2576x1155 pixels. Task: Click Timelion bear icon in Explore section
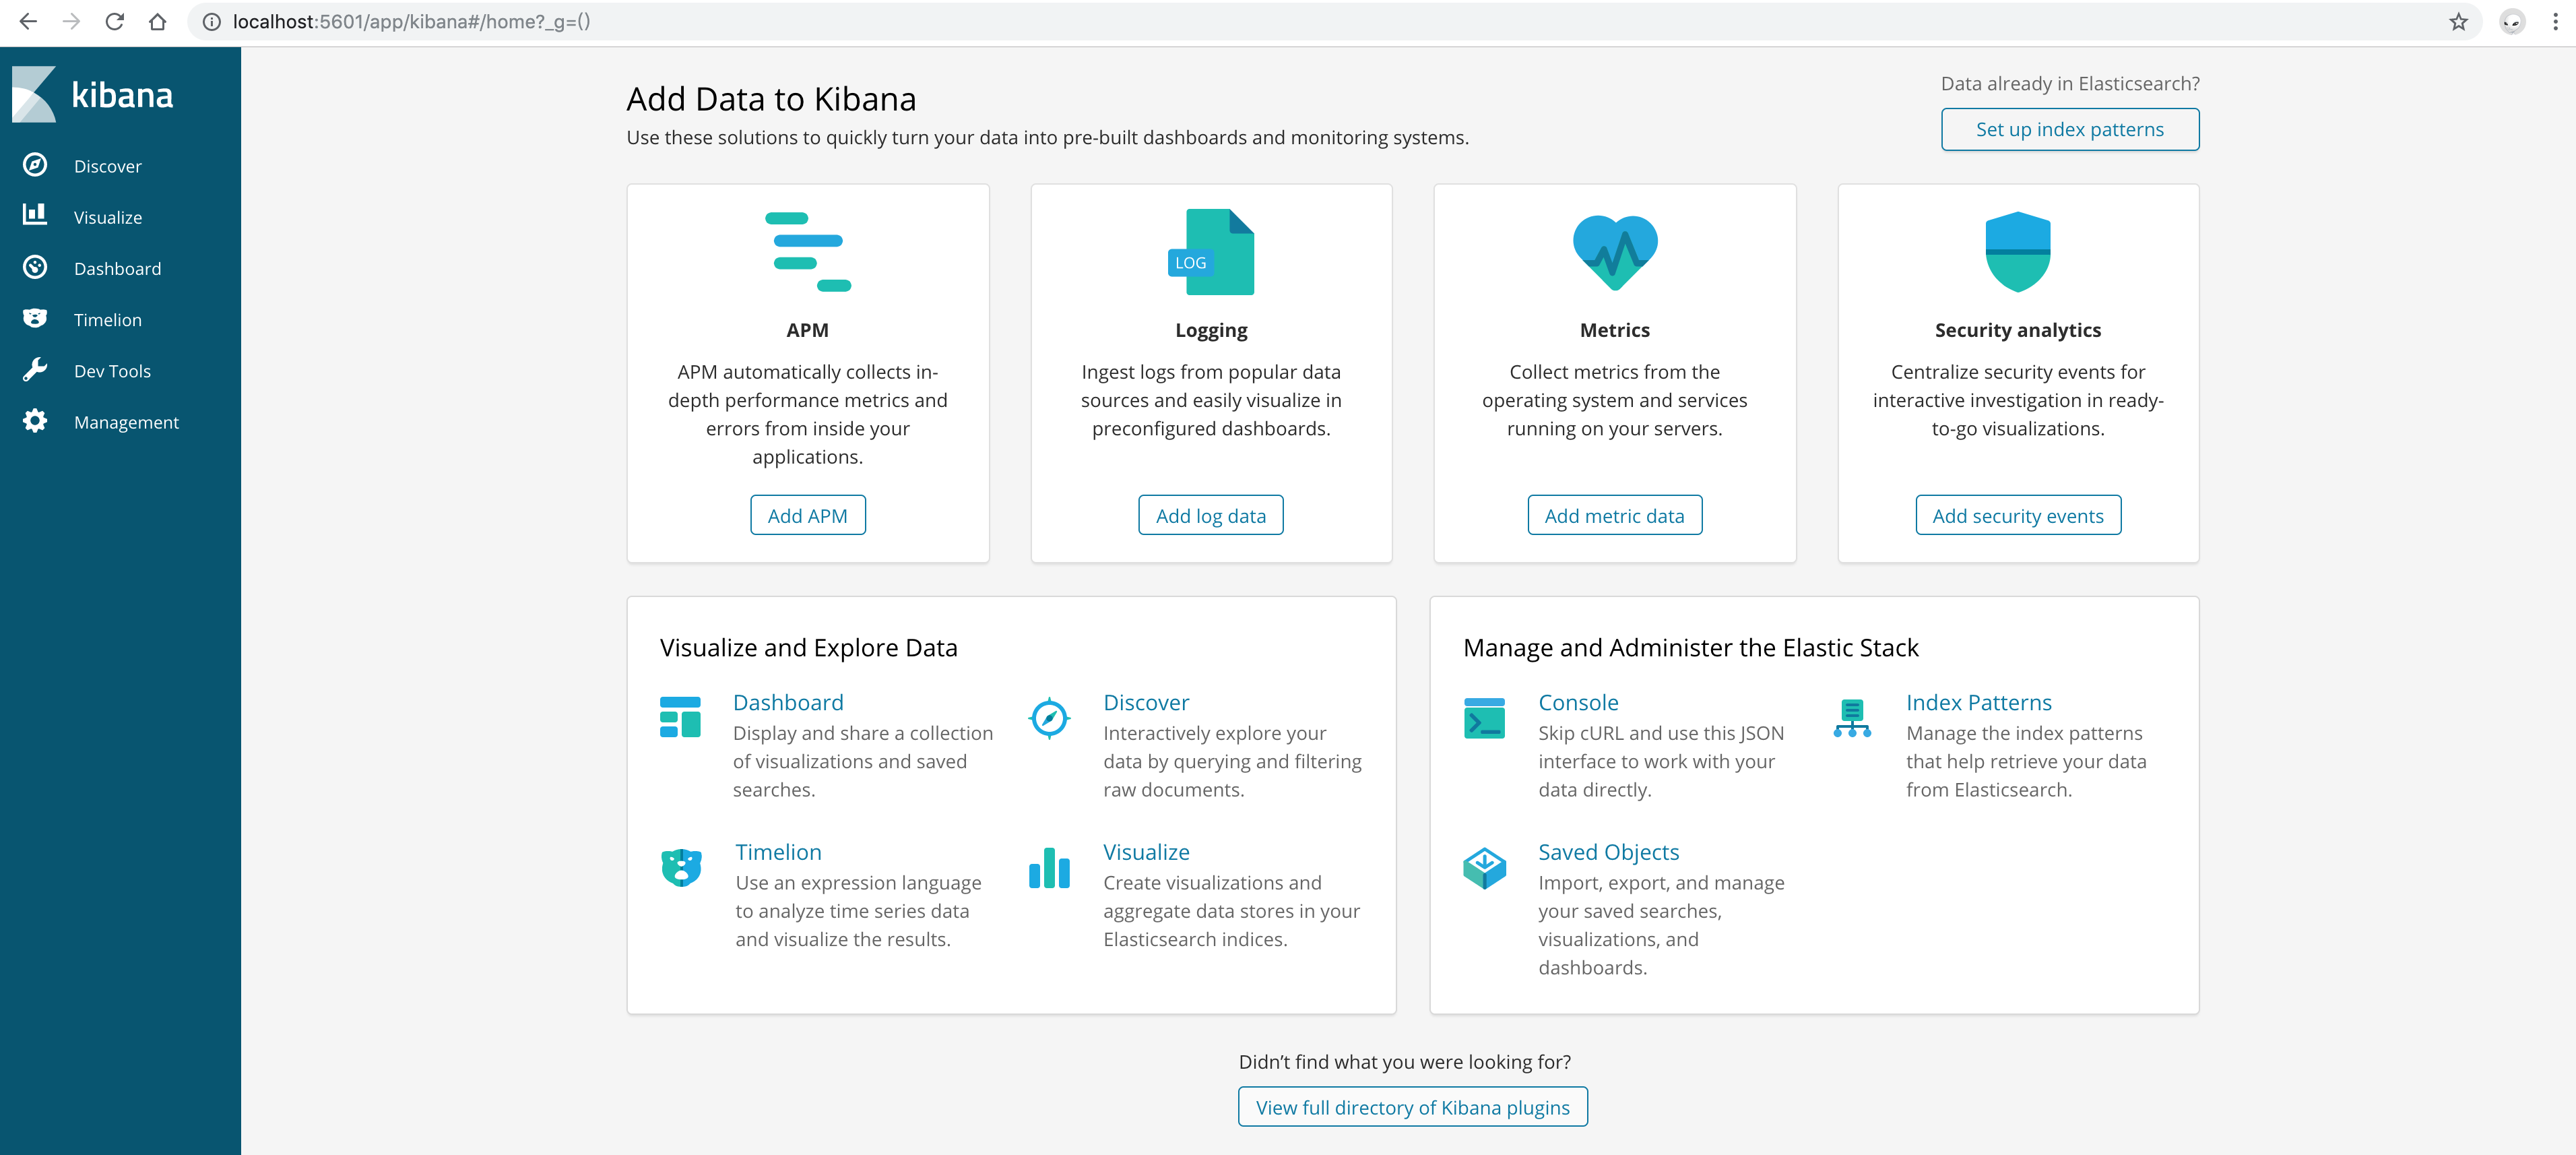(682, 867)
